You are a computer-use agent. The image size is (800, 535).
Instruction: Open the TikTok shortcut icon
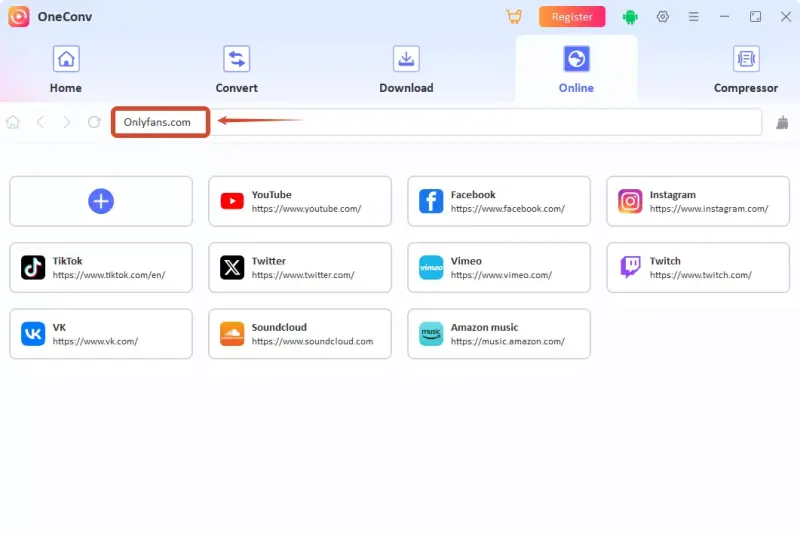(33, 267)
